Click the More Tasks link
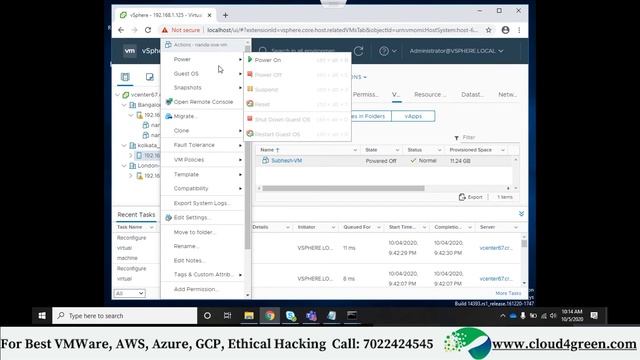Image resolution: width=640 pixels, height=360 pixels. click(508, 293)
